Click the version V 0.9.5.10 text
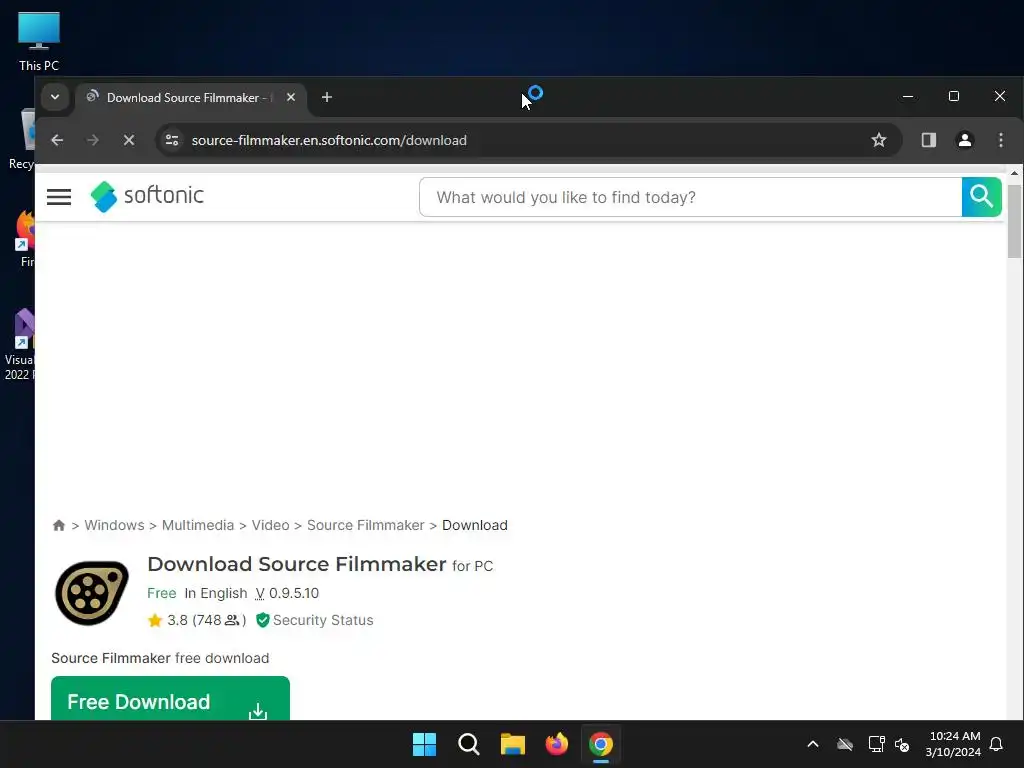The width and height of the screenshot is (1024, 768). 287,593
